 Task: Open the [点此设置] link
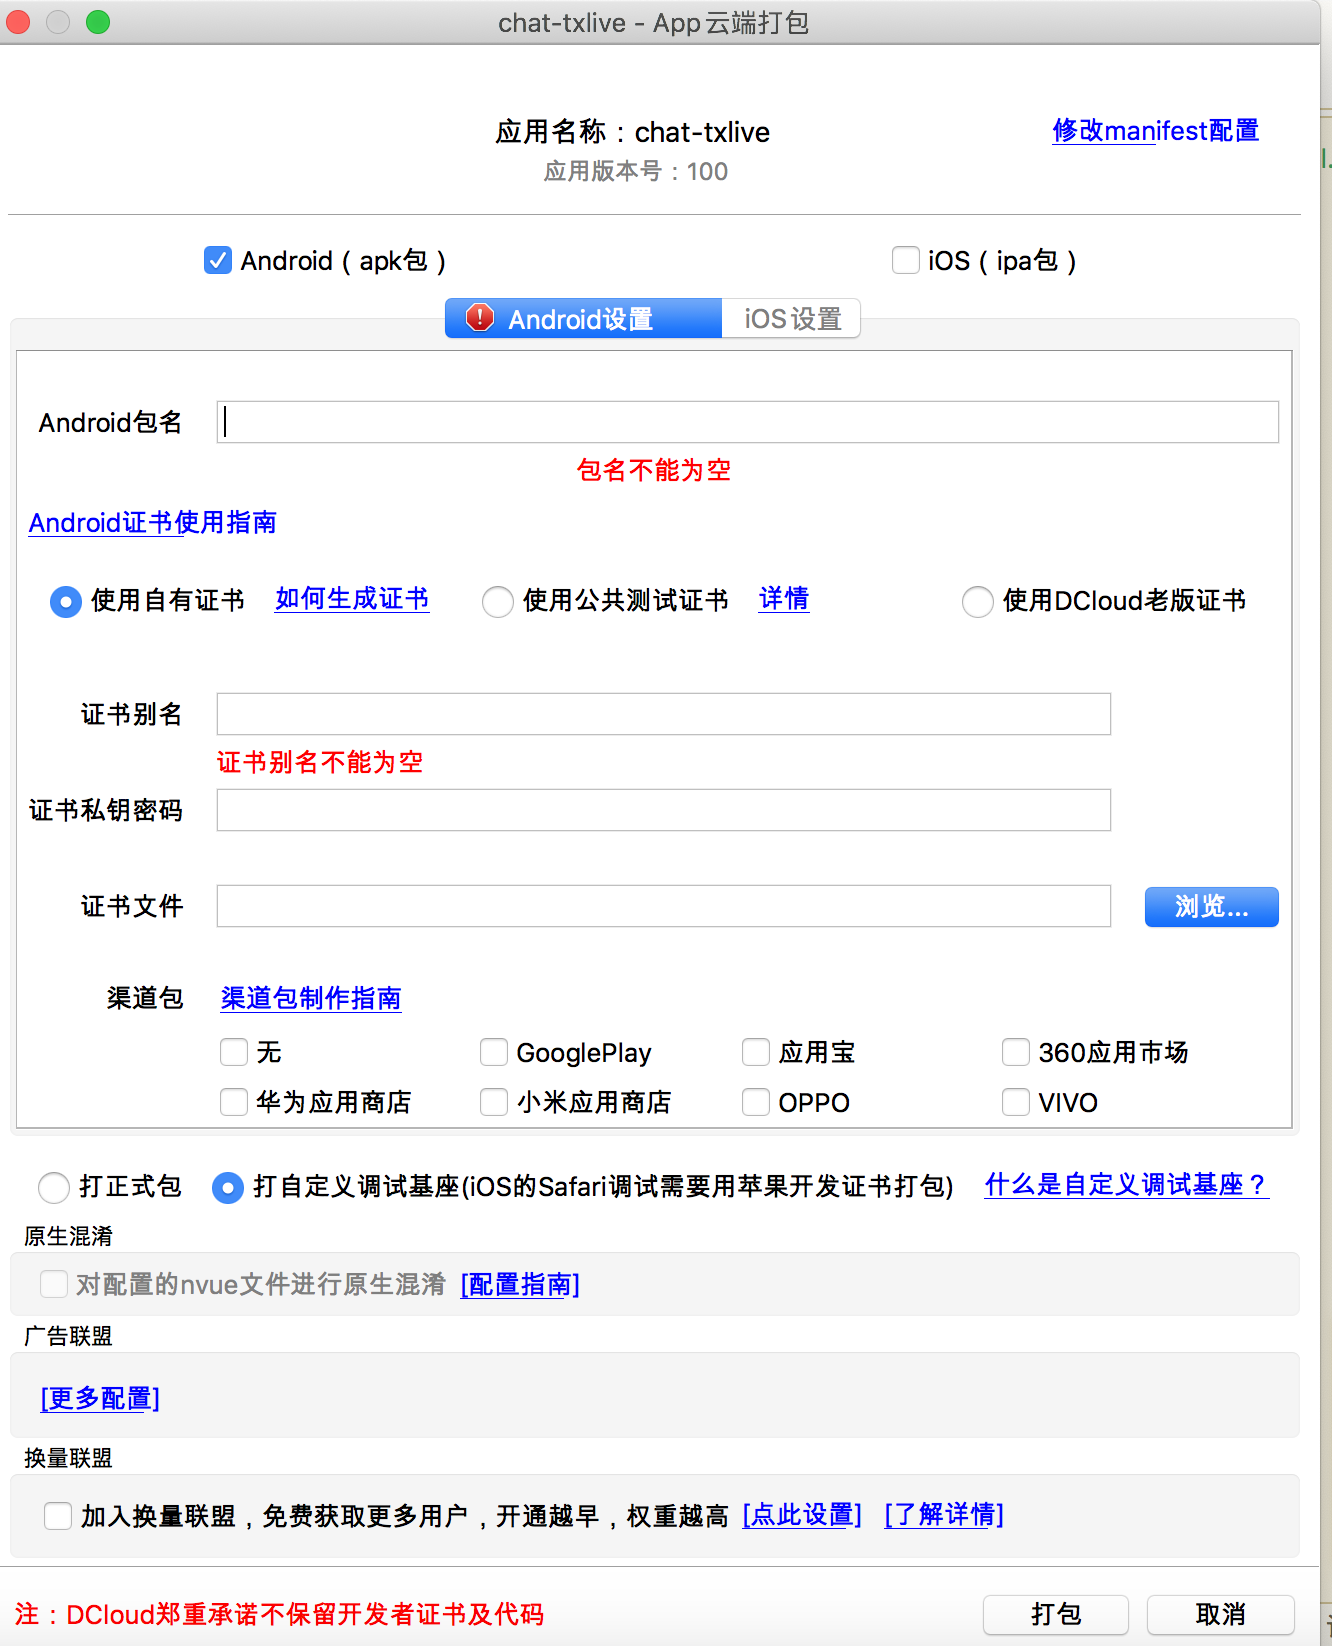coord(802,1515)
